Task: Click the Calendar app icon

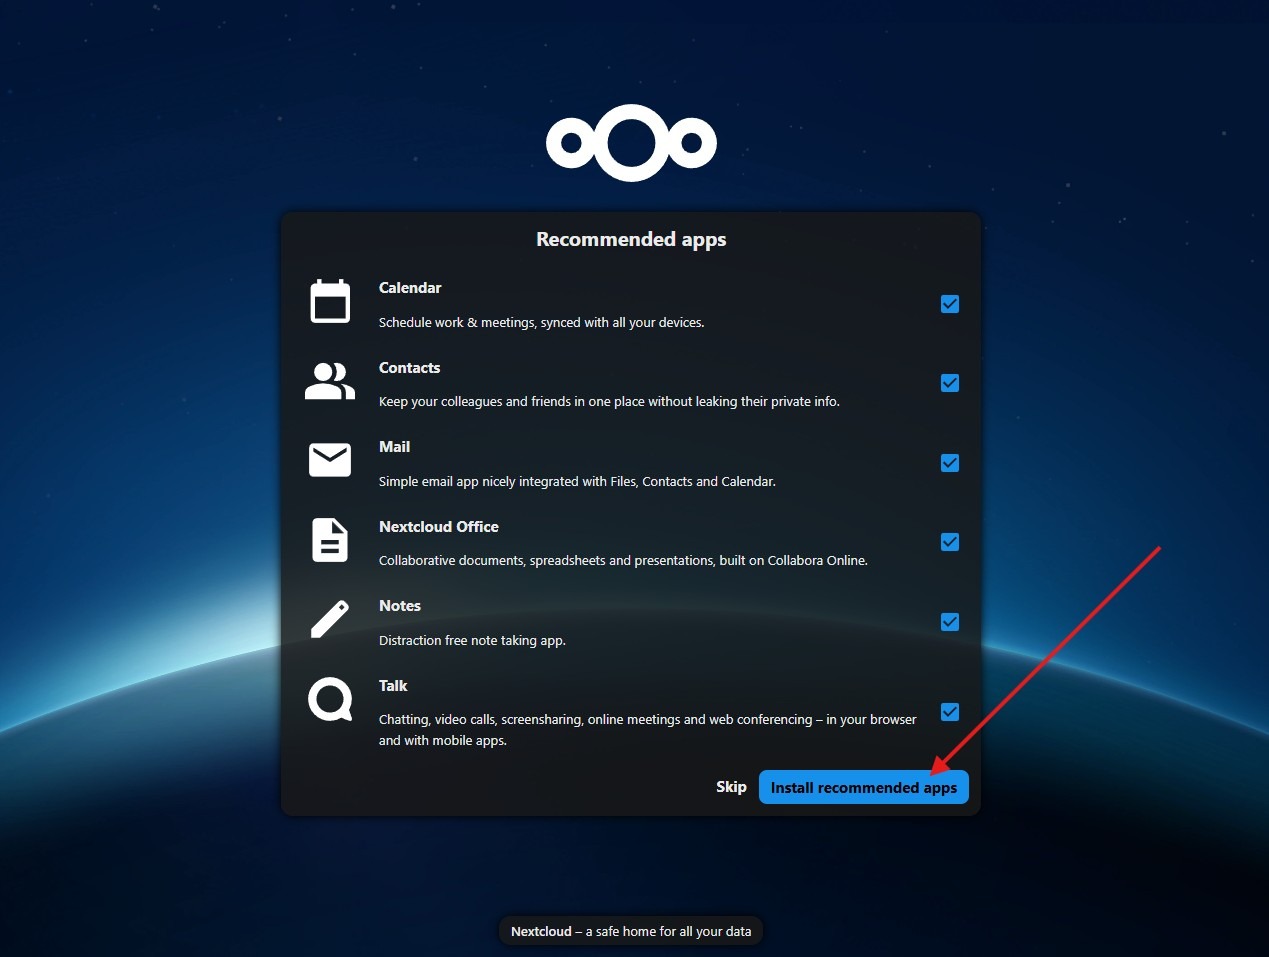Action: pos(330,301)
